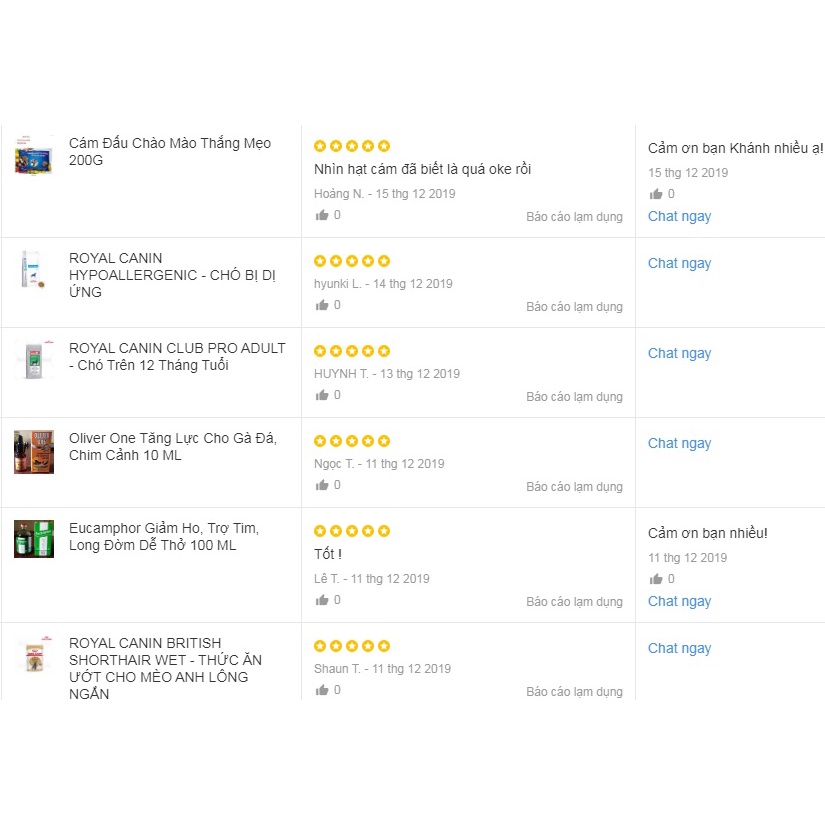Like seller reply "Cảm ơn bạn Khánh nhiều"
This screenshot has height=825, width=825.
tap(656, 194)
